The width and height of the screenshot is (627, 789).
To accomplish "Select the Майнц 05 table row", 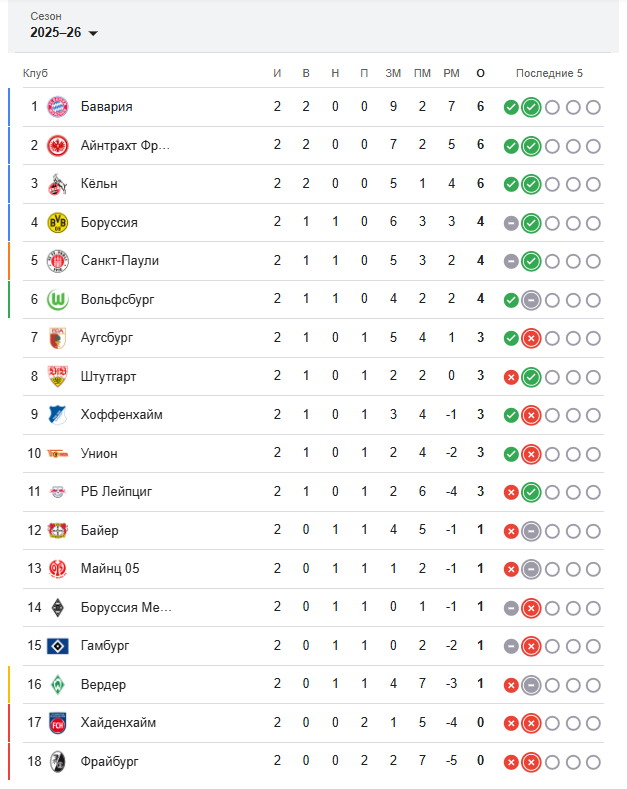I will point(300,569).
